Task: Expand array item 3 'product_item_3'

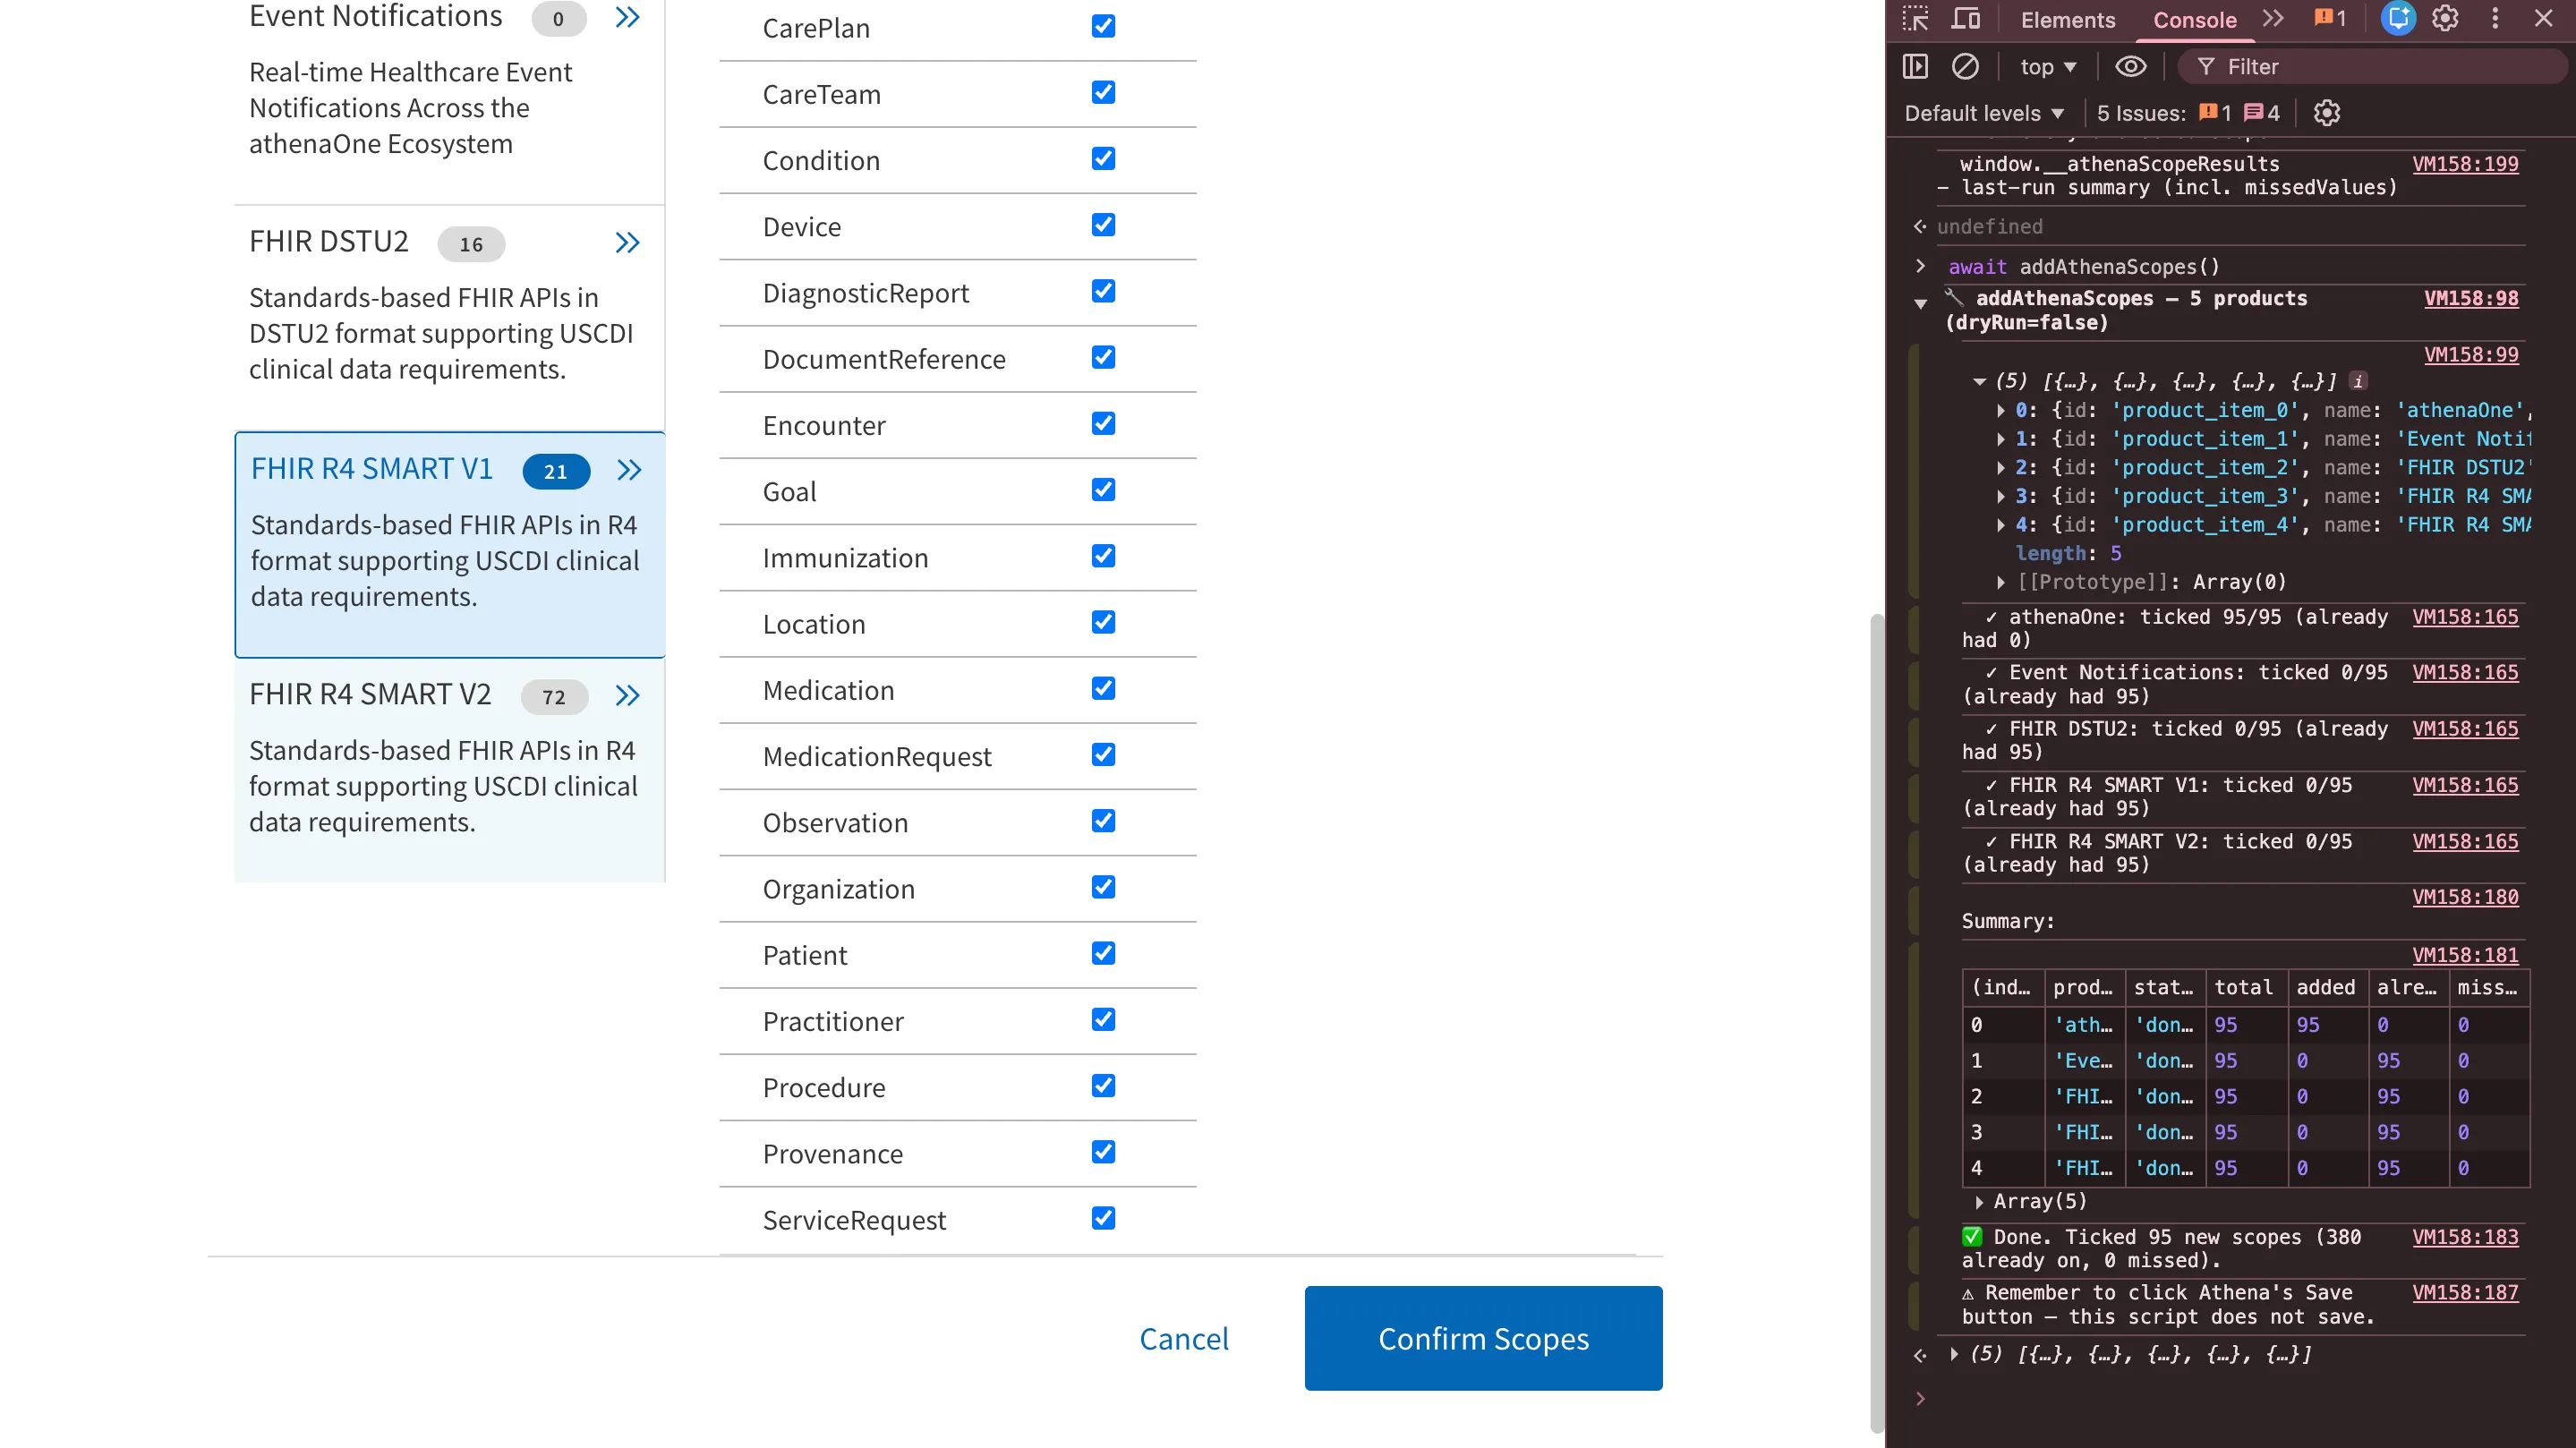Action: (2000, 496)
